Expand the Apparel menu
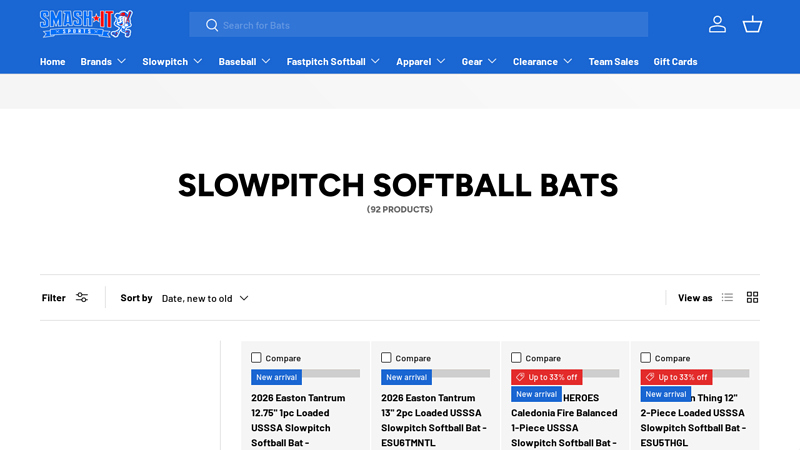Screen dimensions: 800x450 (421, 61)
